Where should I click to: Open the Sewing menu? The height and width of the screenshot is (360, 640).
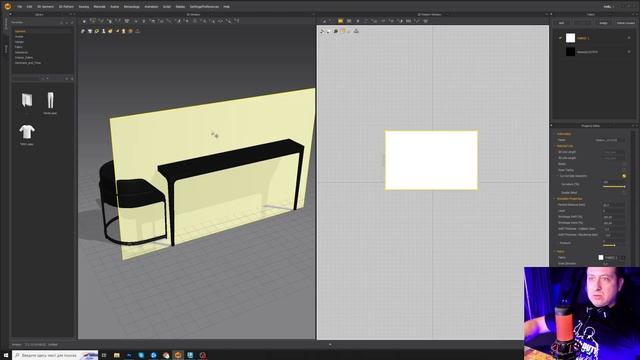tap(84, 7)
